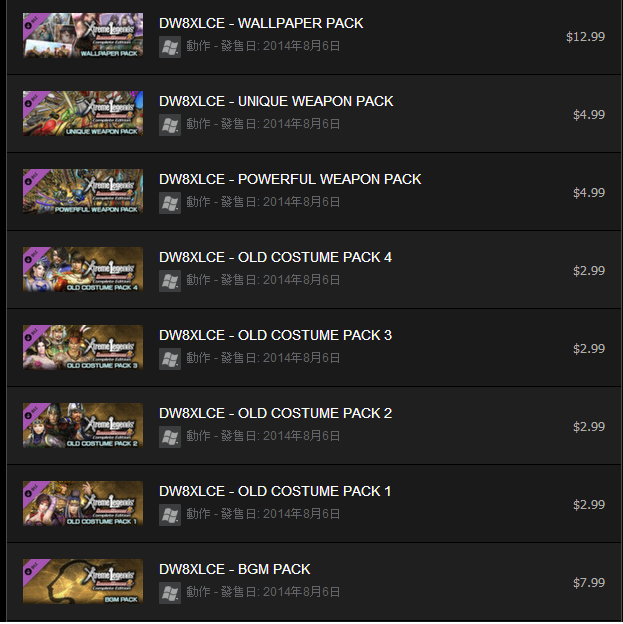Screen dimensions: 623x624
Task: Open DW8XLCE - BGM PACK title
Action: point(235,569)
